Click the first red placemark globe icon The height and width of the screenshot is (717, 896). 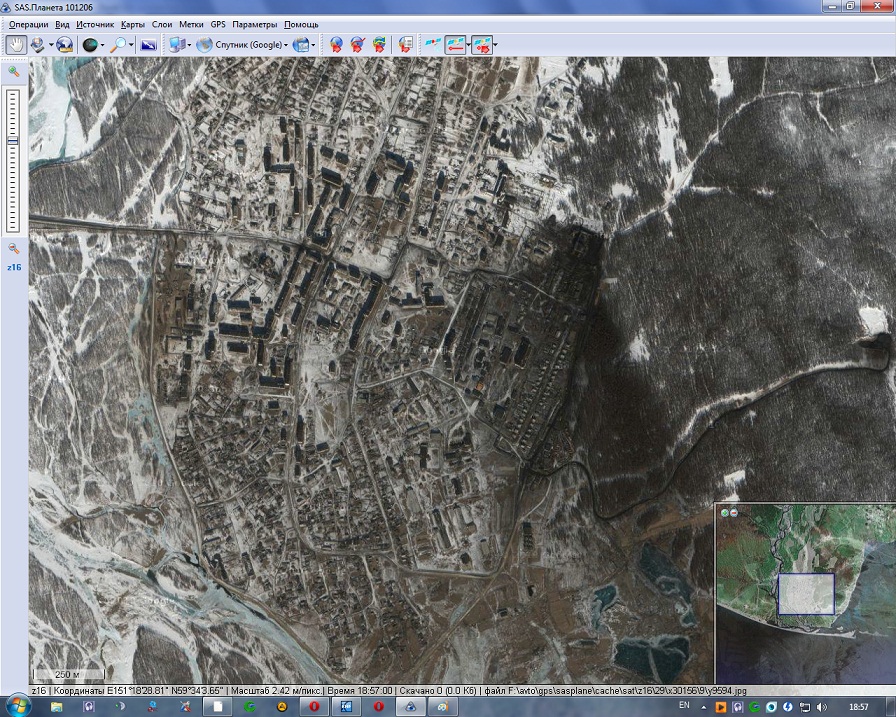tap(336, 44)
